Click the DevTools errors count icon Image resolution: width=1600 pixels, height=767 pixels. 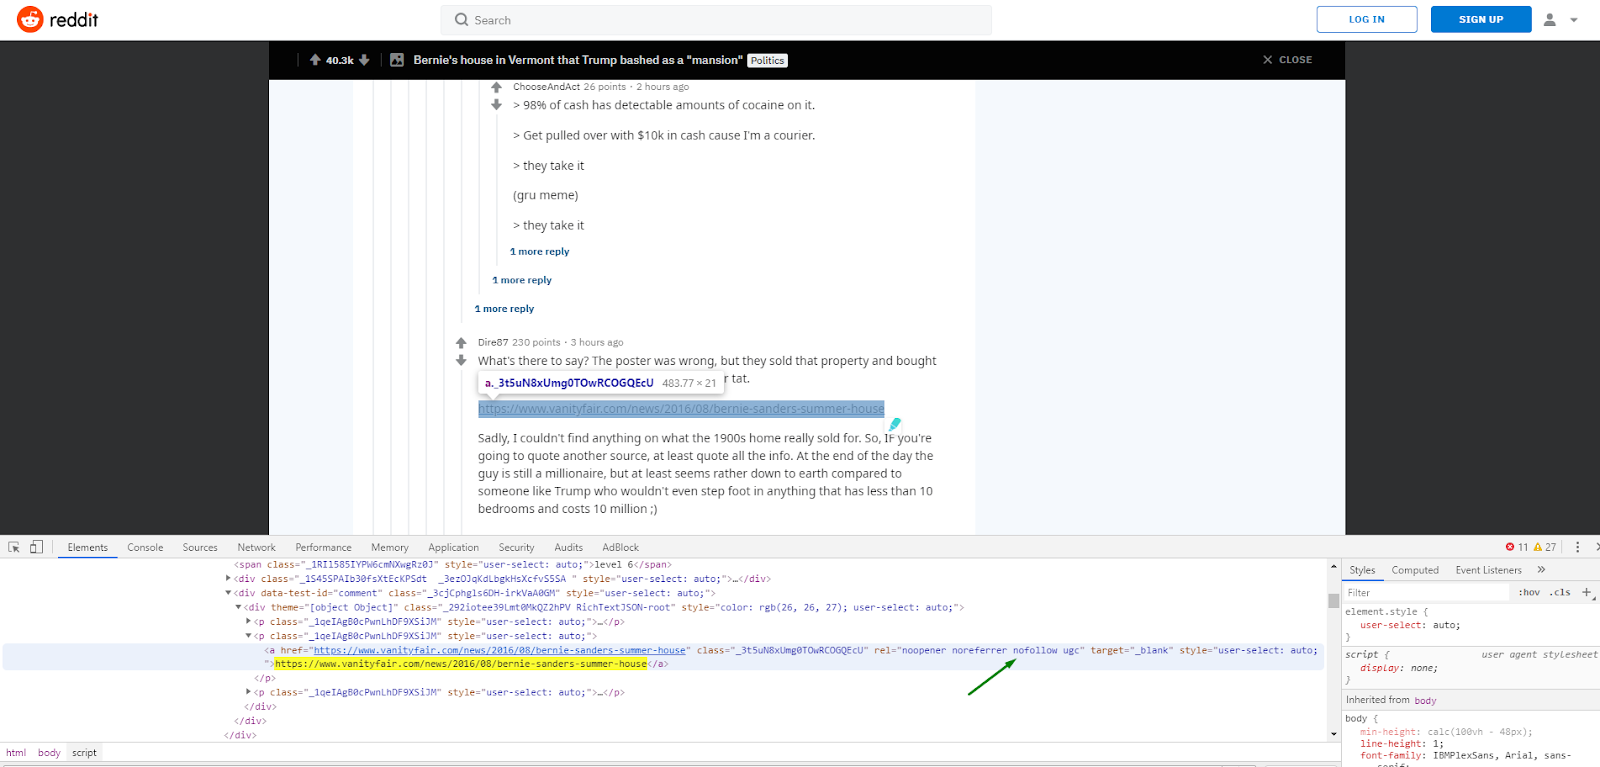[1510, 547]
